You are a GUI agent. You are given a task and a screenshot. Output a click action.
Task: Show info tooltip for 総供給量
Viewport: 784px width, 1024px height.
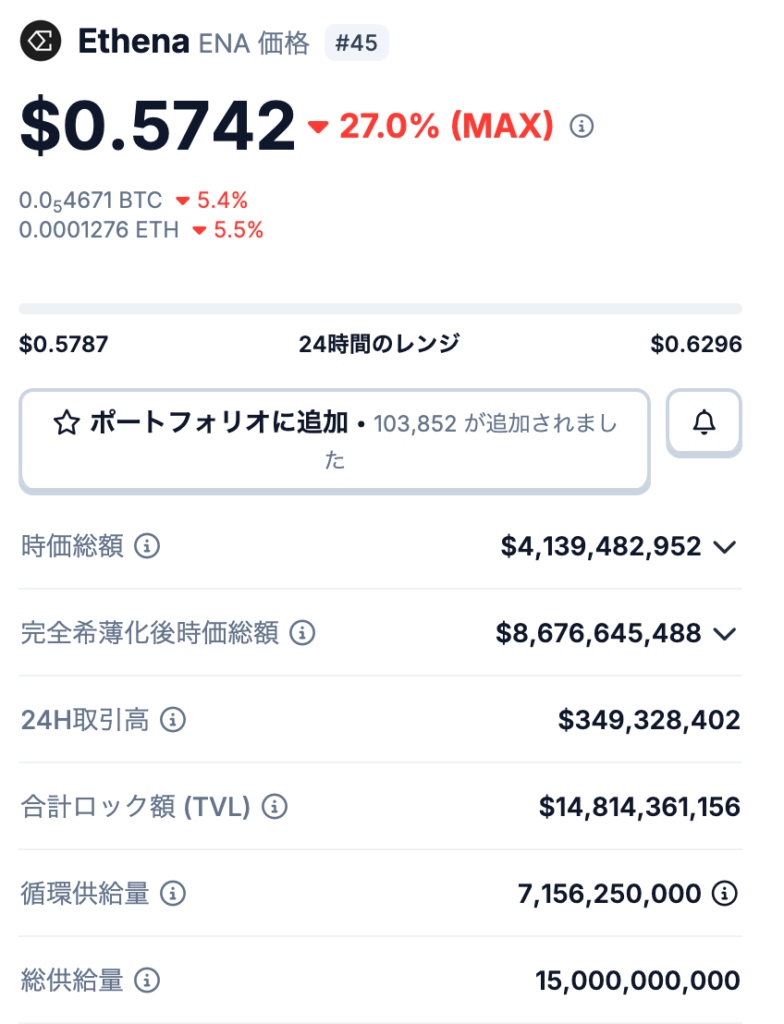pos(147,980)
